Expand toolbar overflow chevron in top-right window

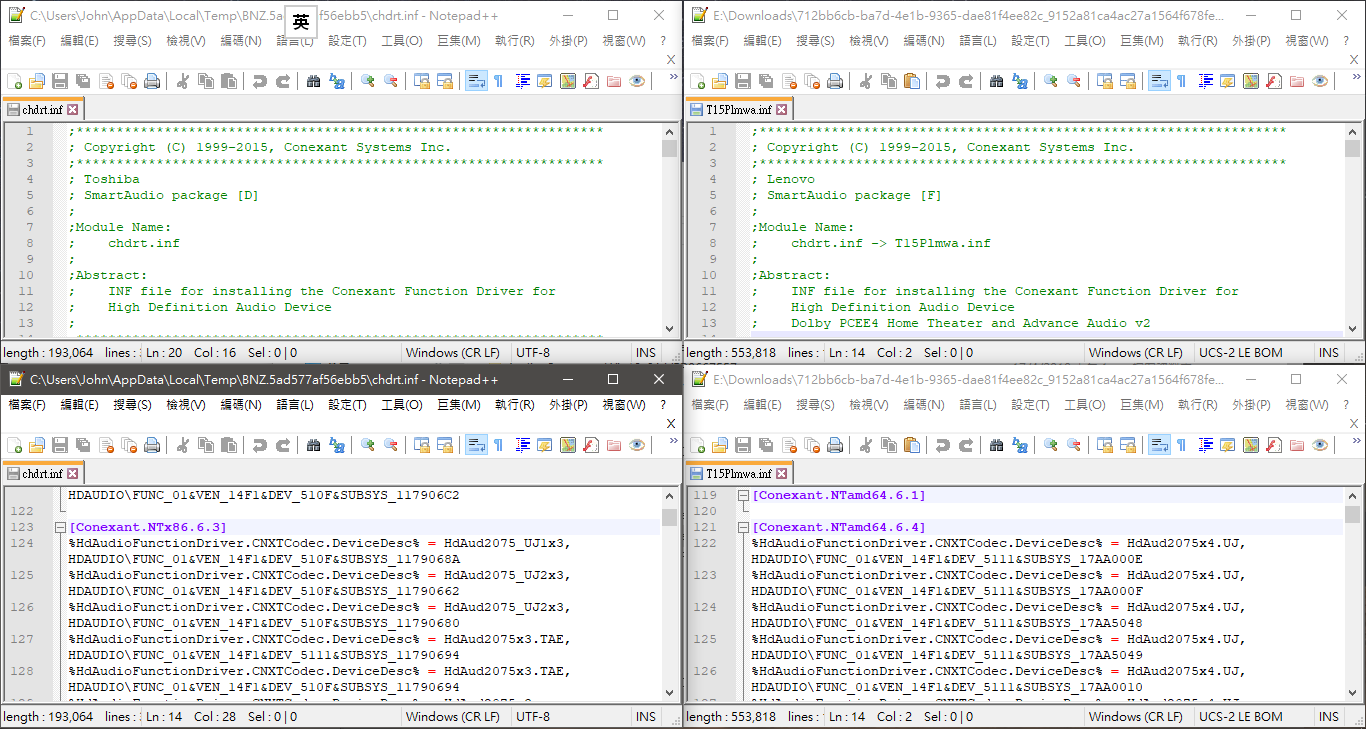coord(1355,78)
